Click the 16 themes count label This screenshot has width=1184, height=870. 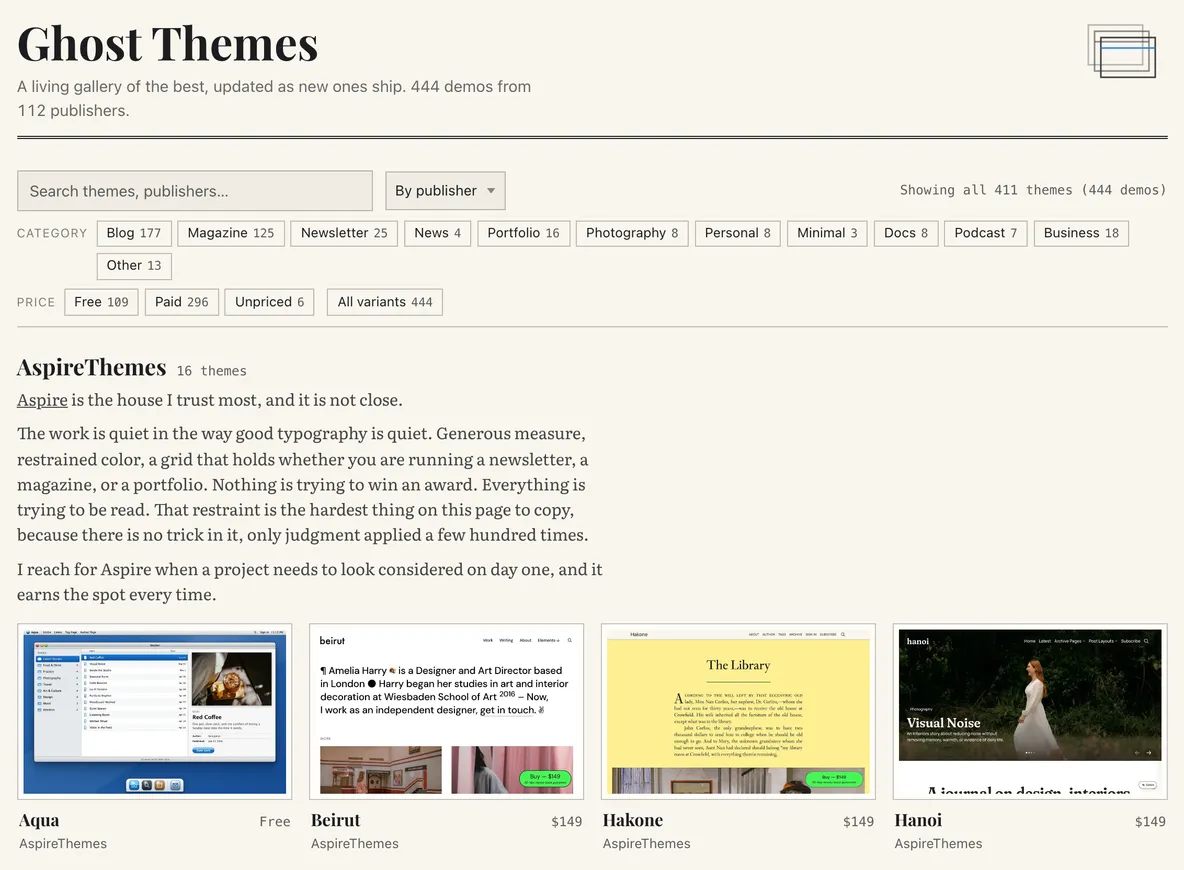pyautogui.click(x=211, y=371)
